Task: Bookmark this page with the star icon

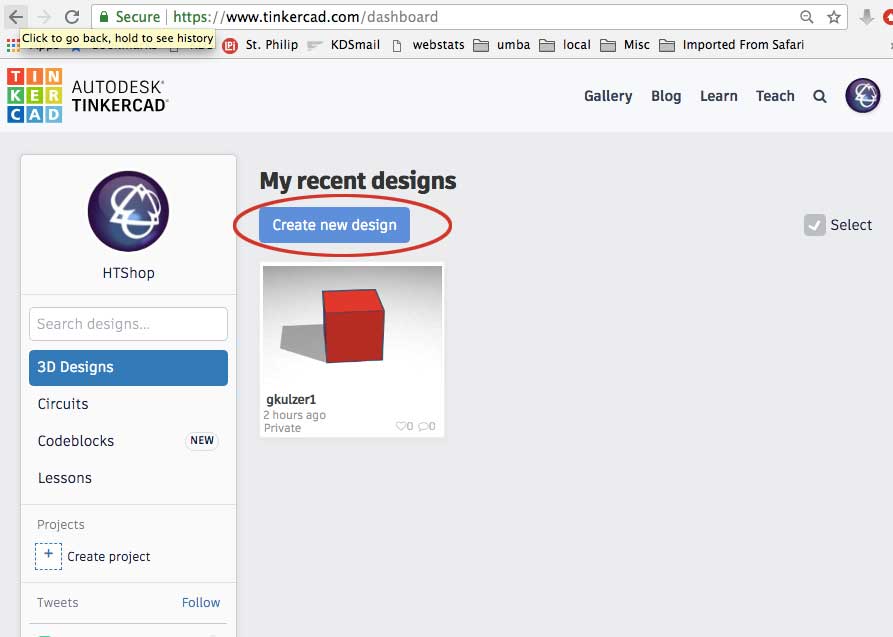Action: 834,17
